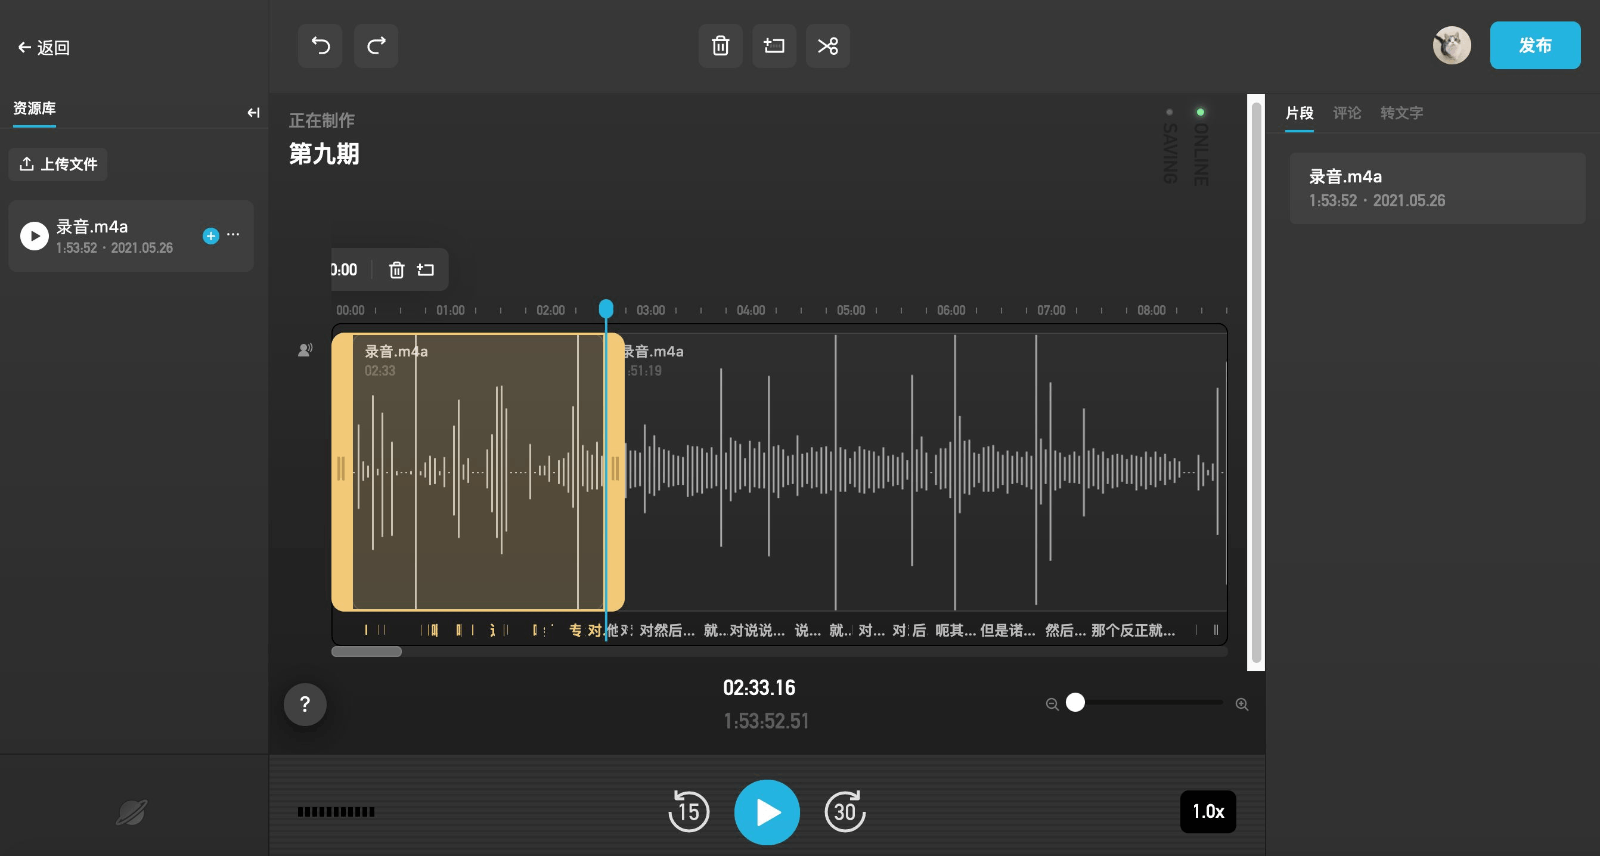Collapse the resource library panel

(253, 113)
